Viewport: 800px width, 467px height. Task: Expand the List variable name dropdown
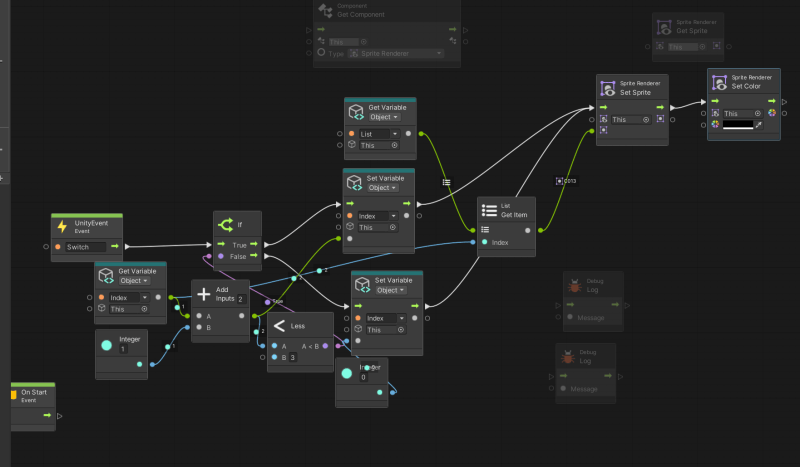379,134
